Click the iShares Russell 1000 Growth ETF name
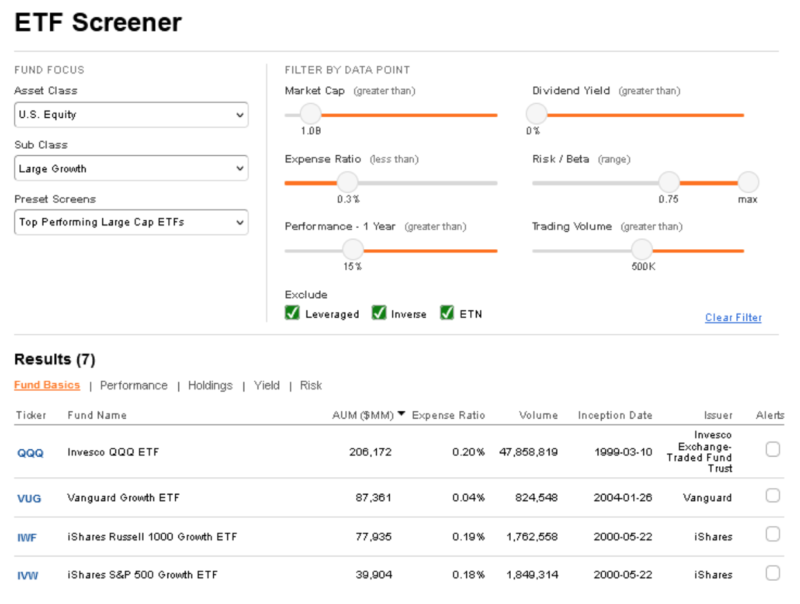The height and width of the screenshot is (604, 800). pyautogui.click(x=152, y=537)
